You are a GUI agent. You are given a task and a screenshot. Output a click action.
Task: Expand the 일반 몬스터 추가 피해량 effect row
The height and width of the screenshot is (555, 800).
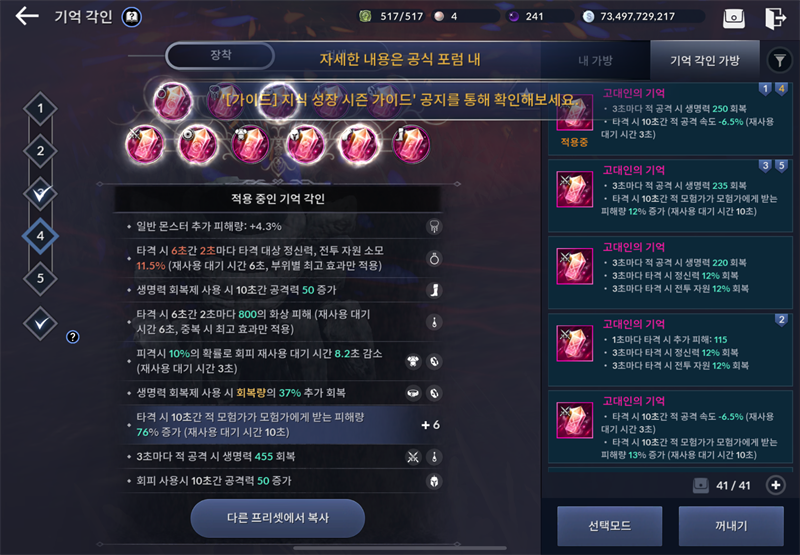click(279, 226)
